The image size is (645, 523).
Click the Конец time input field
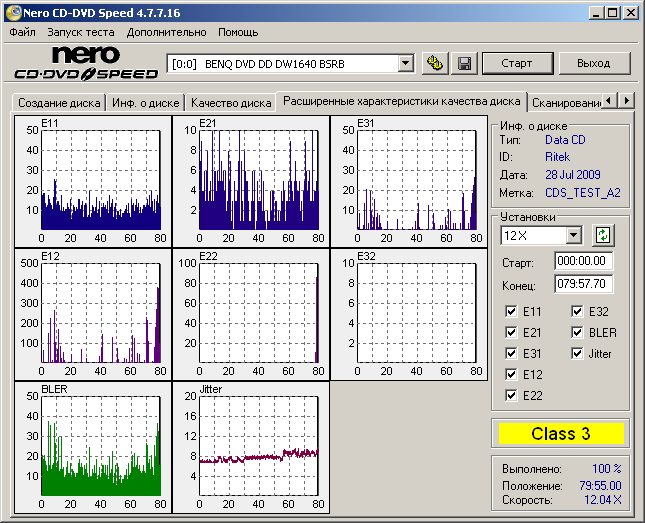coord(583,285)
